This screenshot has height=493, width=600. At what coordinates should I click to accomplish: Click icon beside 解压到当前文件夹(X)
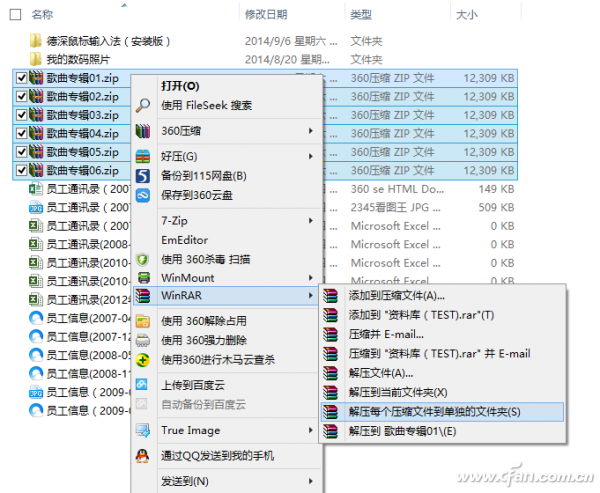331,392
